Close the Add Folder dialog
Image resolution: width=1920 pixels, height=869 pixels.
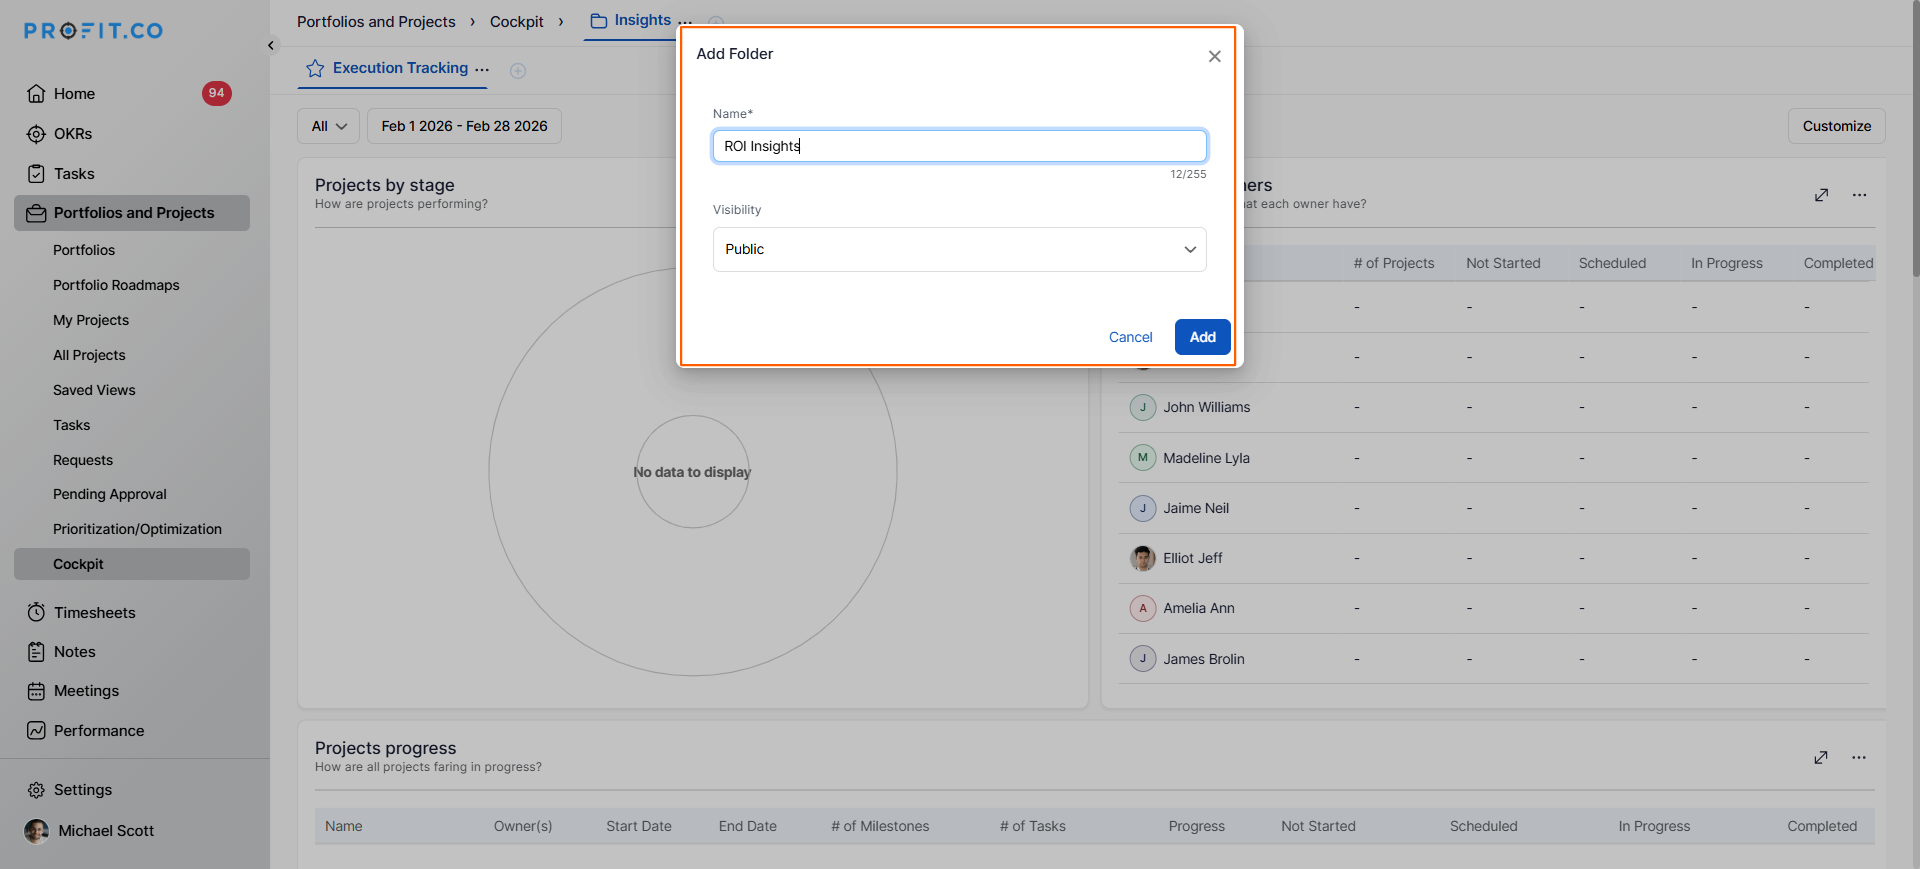(x=1214, y=56)
